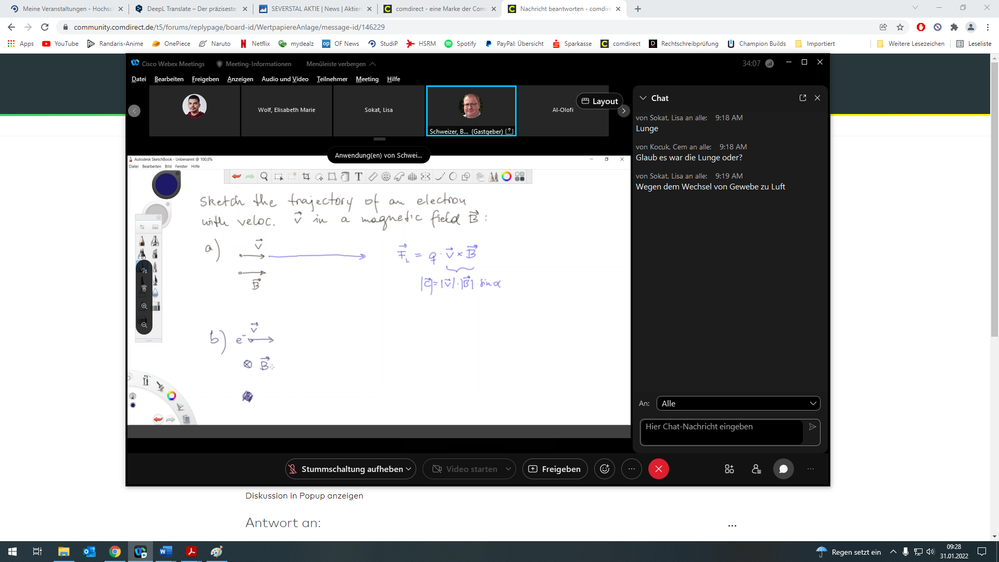Select the SketchBook crop tool
This screenshot has height=562, width=999.
pos(306,177)
